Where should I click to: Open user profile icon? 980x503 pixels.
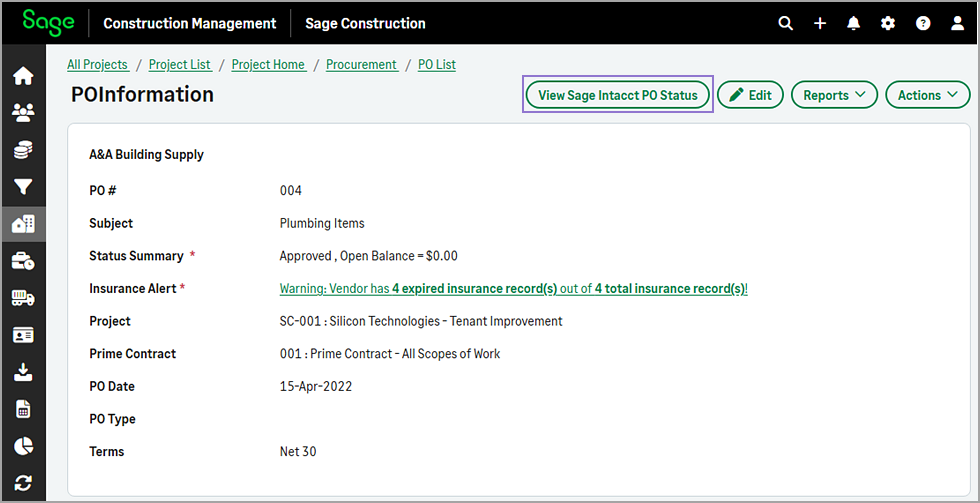coord(958,24)
